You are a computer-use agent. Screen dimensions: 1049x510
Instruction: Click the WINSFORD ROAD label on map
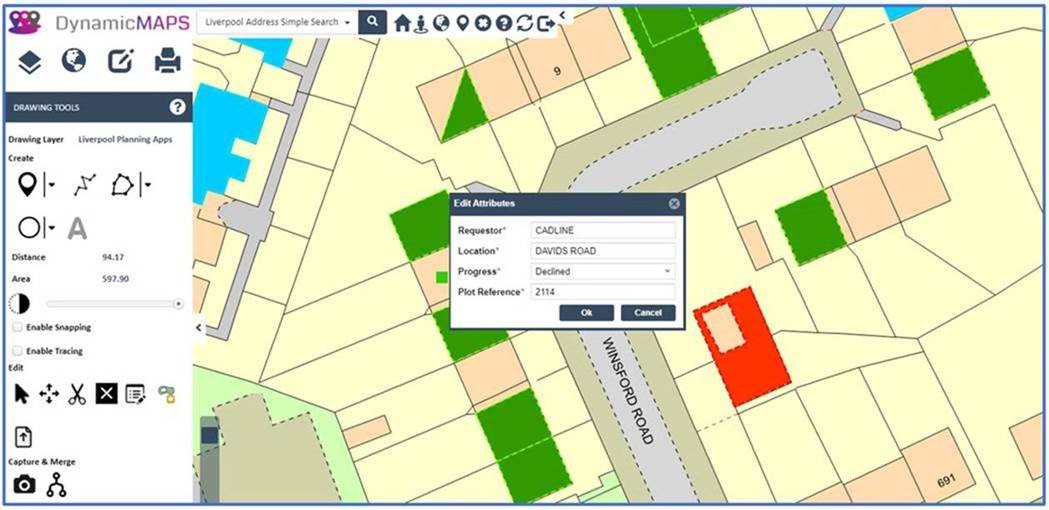(628, 392)
